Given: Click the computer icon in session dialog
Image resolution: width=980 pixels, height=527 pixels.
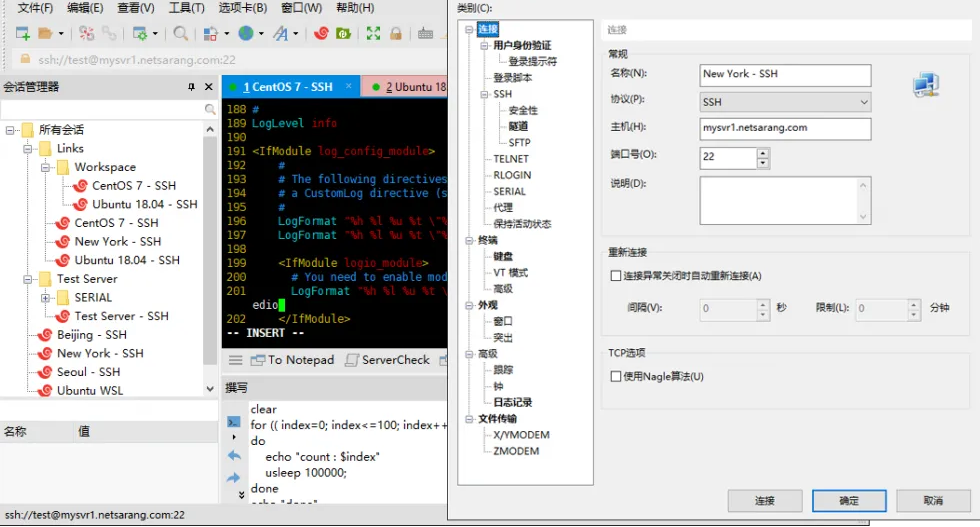Looking at the screenshot, I should 926,85.
